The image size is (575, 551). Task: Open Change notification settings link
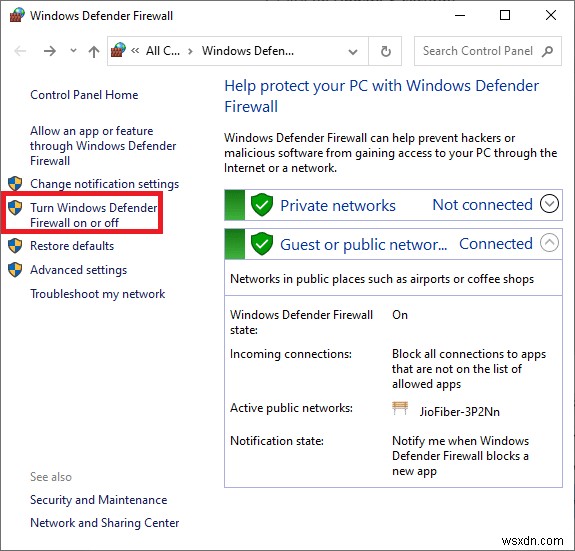coord(105,184)
